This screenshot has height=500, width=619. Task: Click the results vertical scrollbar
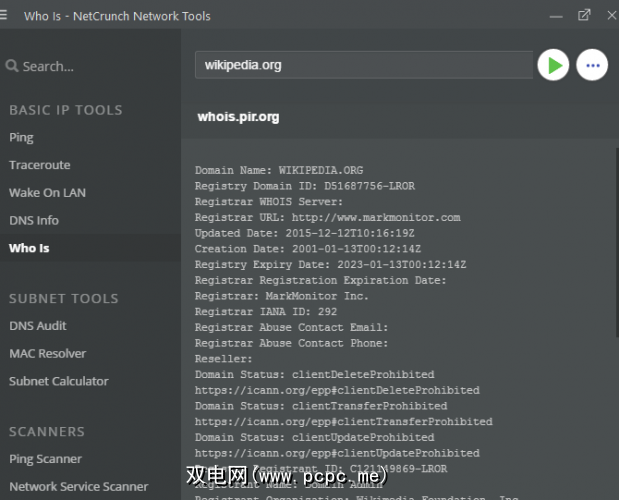point(615,300)
